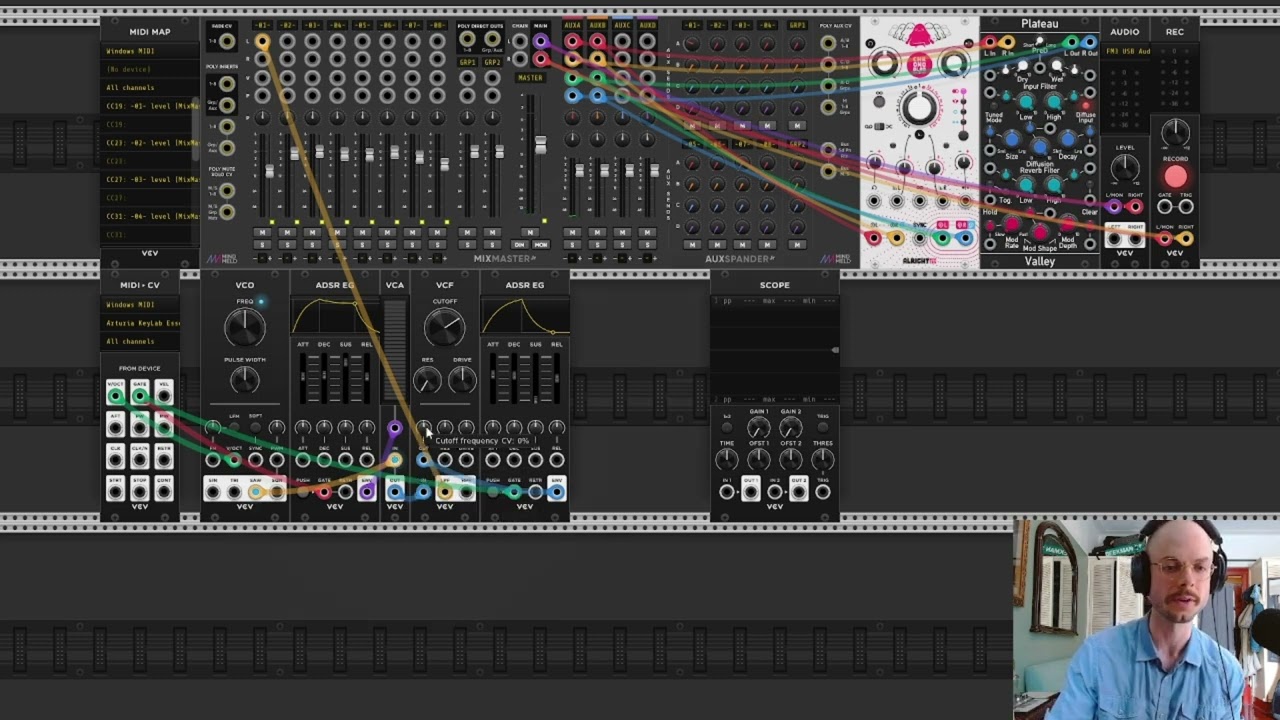Click the TRIG jack on the REC module
Screen dimensions: 1280x720
click(x=1186, y=206)
